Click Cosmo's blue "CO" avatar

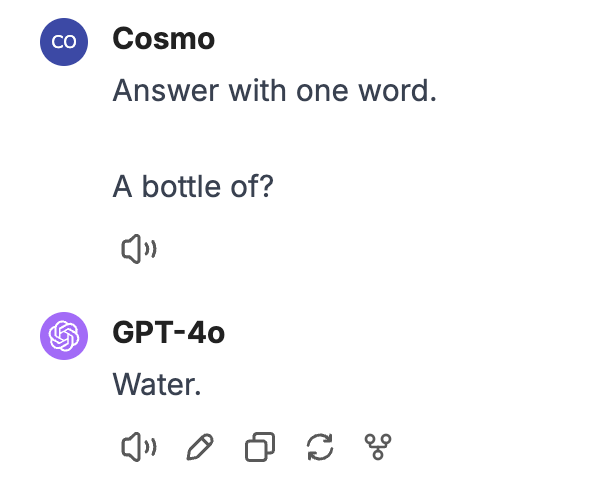tap(64, 41)
